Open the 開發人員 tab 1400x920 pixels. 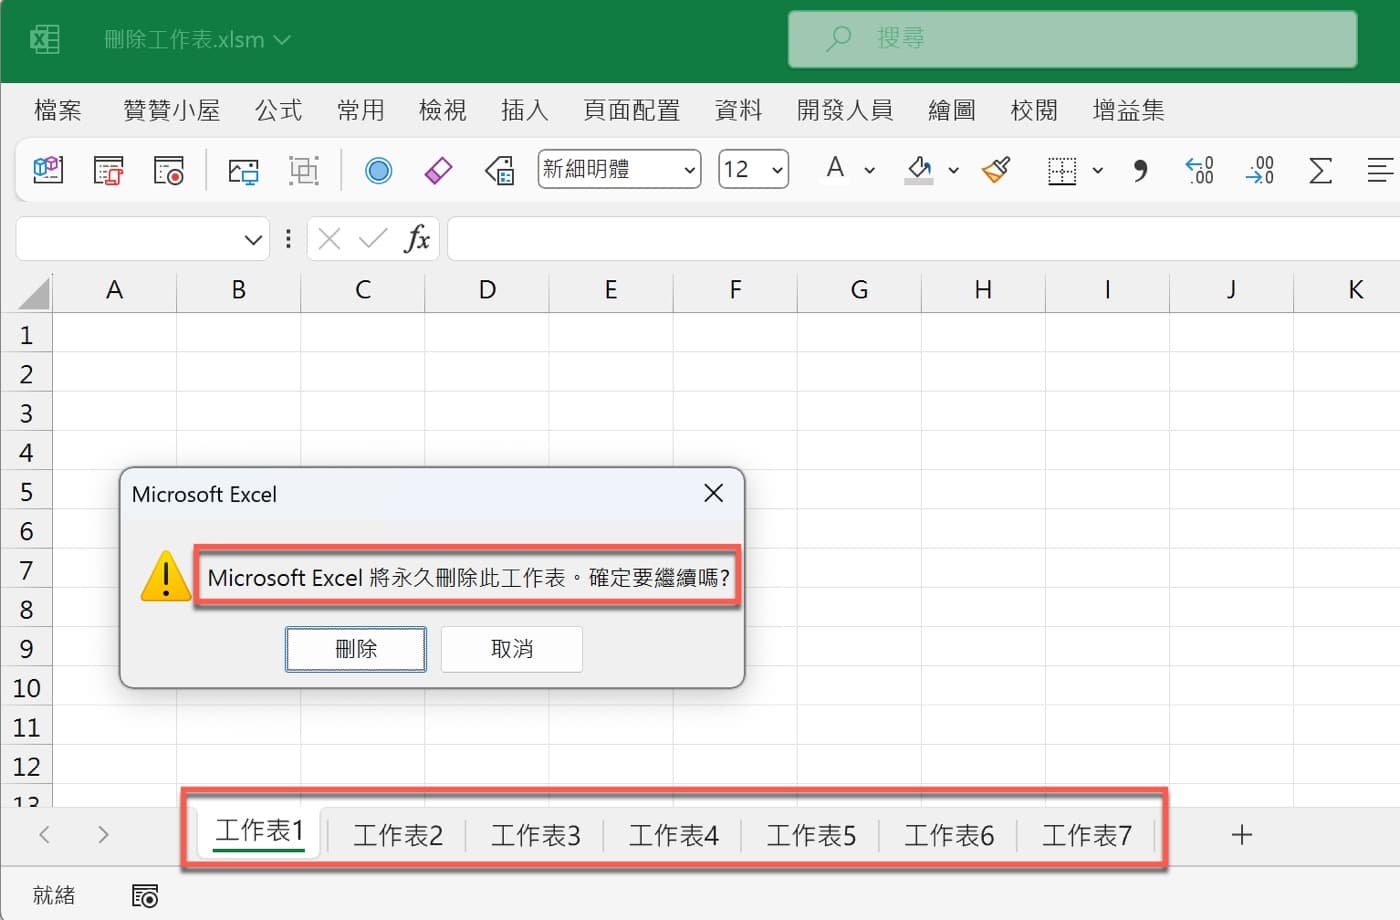(845, 110)
